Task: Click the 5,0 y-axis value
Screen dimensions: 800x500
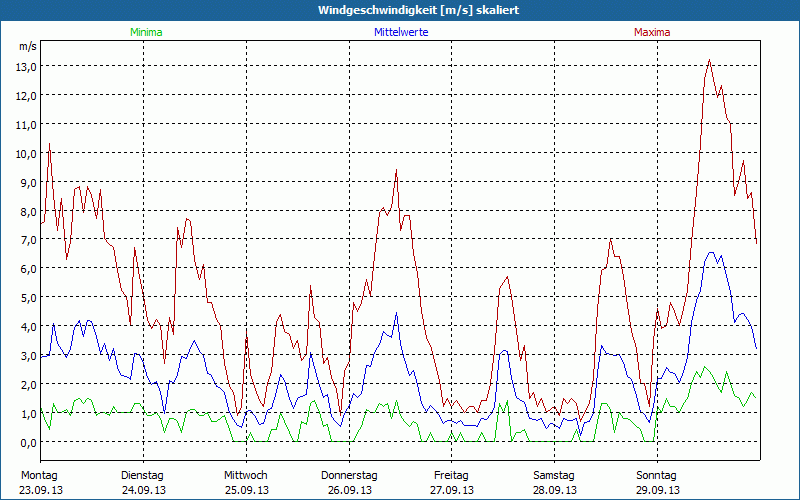Action: [28, 297]
